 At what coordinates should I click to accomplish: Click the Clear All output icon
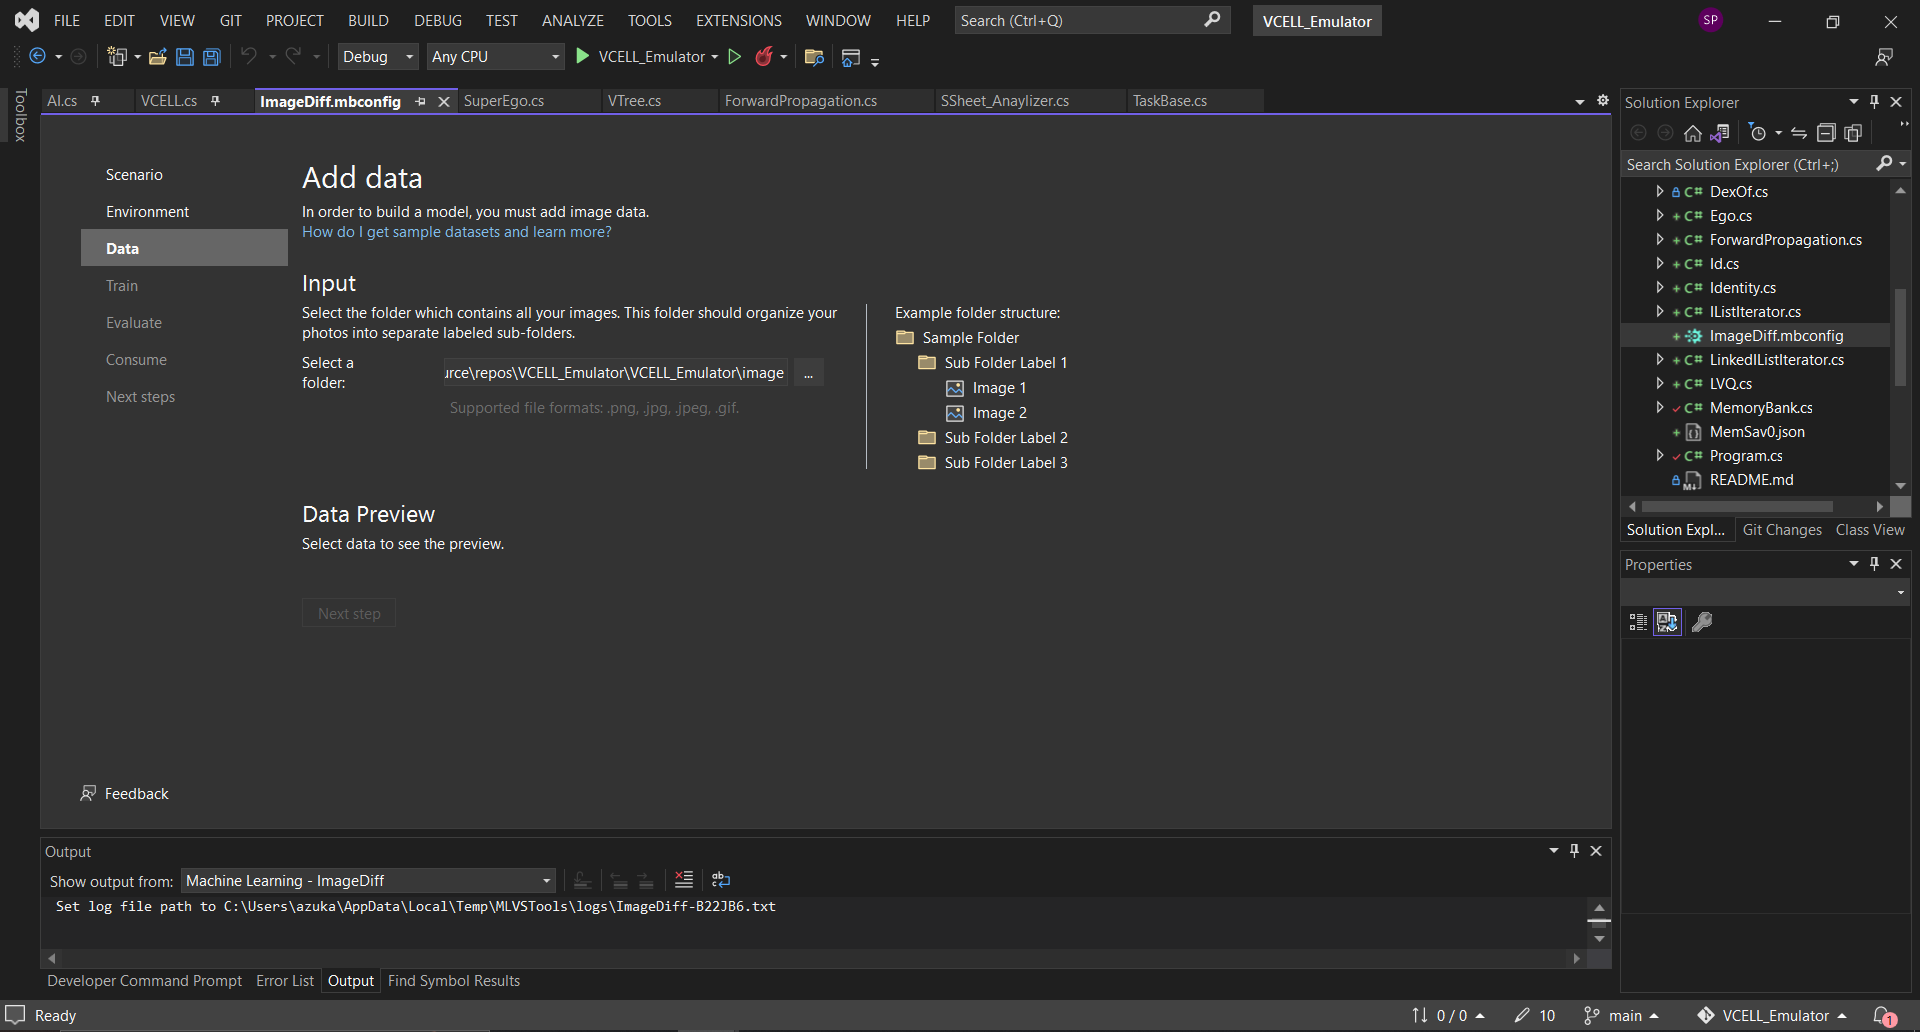pos(683,880)
